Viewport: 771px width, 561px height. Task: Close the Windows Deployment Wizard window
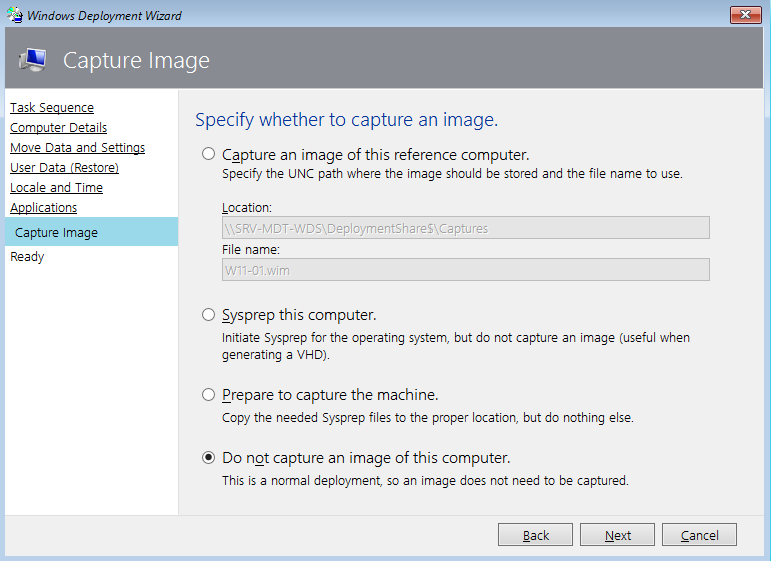coord(745,15)
